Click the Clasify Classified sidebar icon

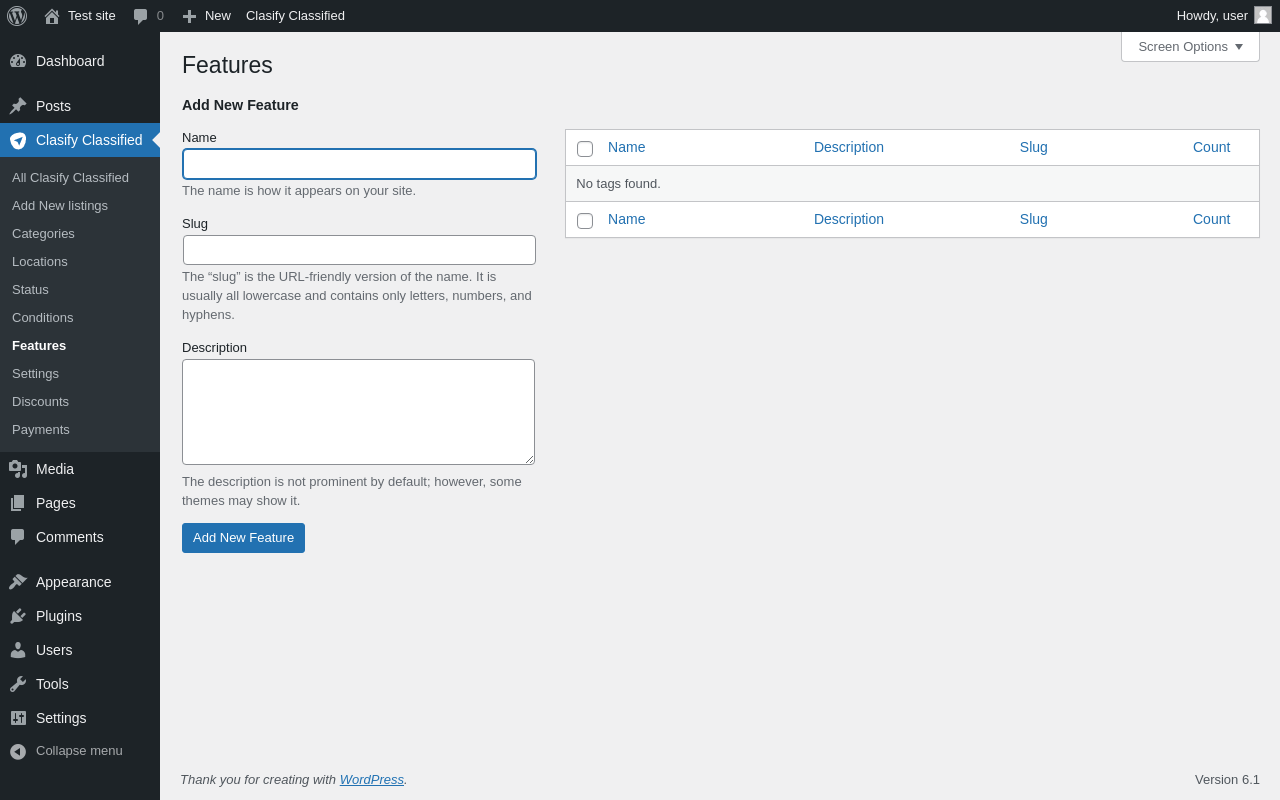[18, 140]
